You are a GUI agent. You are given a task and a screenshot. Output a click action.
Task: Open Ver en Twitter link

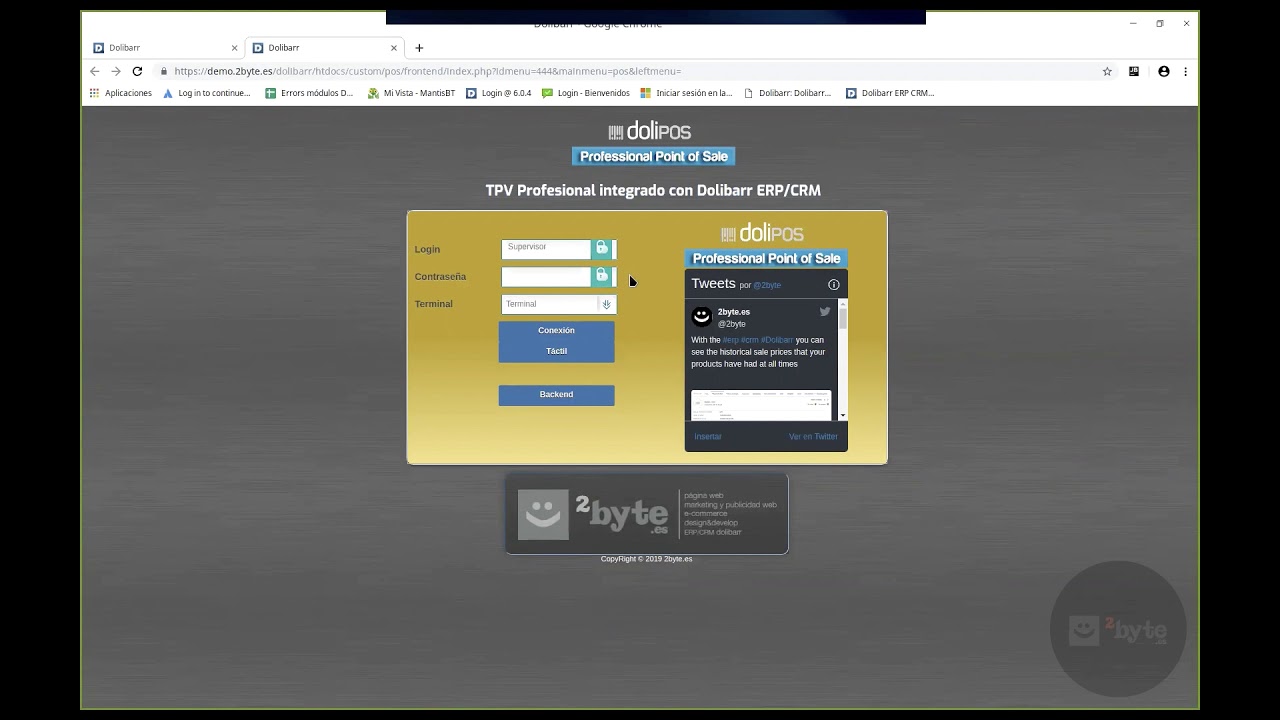[813, 437]
